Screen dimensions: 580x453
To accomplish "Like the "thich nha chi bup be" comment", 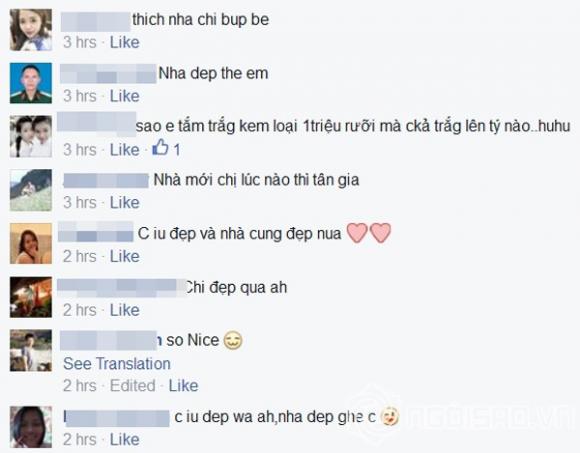I will point(125,42).
